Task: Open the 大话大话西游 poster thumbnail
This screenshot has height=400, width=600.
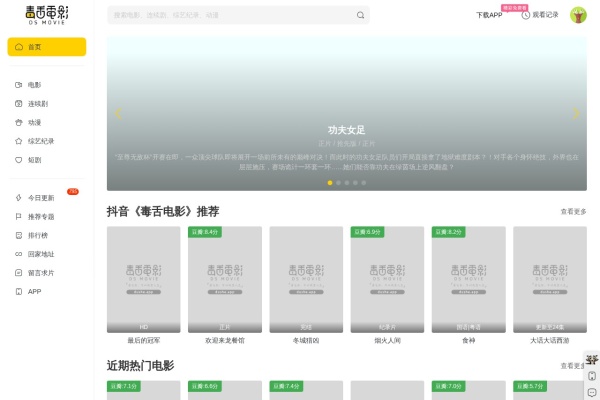Action: (550, 279)
